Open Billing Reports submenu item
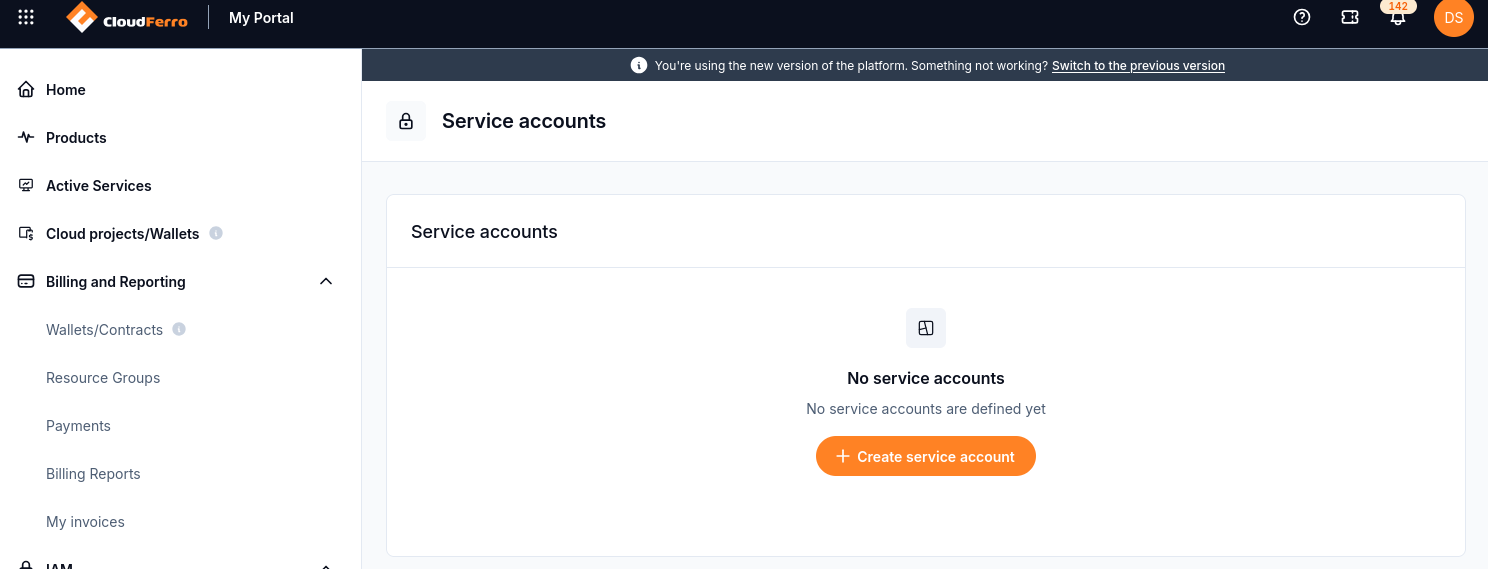The height and width of the screenshot is (569, 1488). point(93,474)
